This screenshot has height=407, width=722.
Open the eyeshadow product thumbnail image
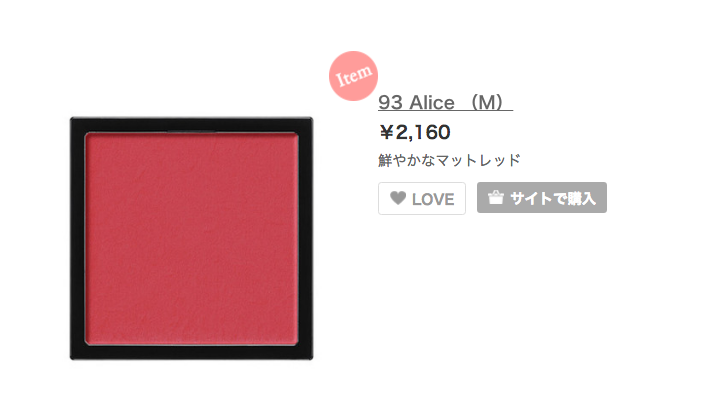tap(192, 238)
